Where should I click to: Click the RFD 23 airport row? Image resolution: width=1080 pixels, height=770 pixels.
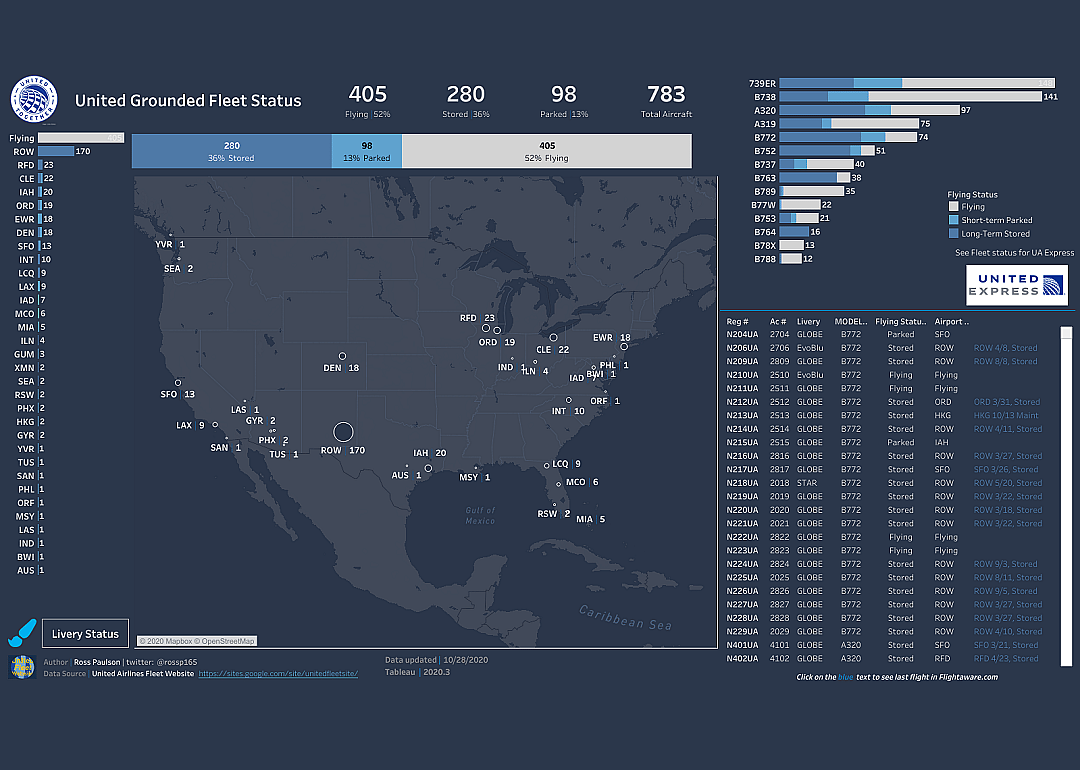coord(35,165)
